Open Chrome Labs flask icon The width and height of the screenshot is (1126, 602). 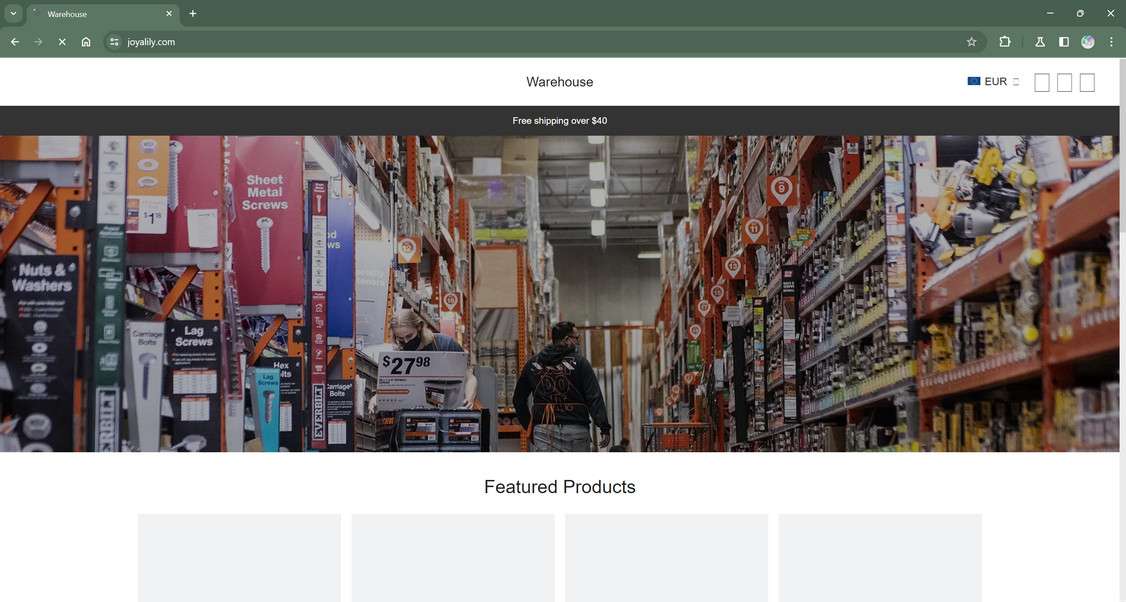(x=1039, y=42)
